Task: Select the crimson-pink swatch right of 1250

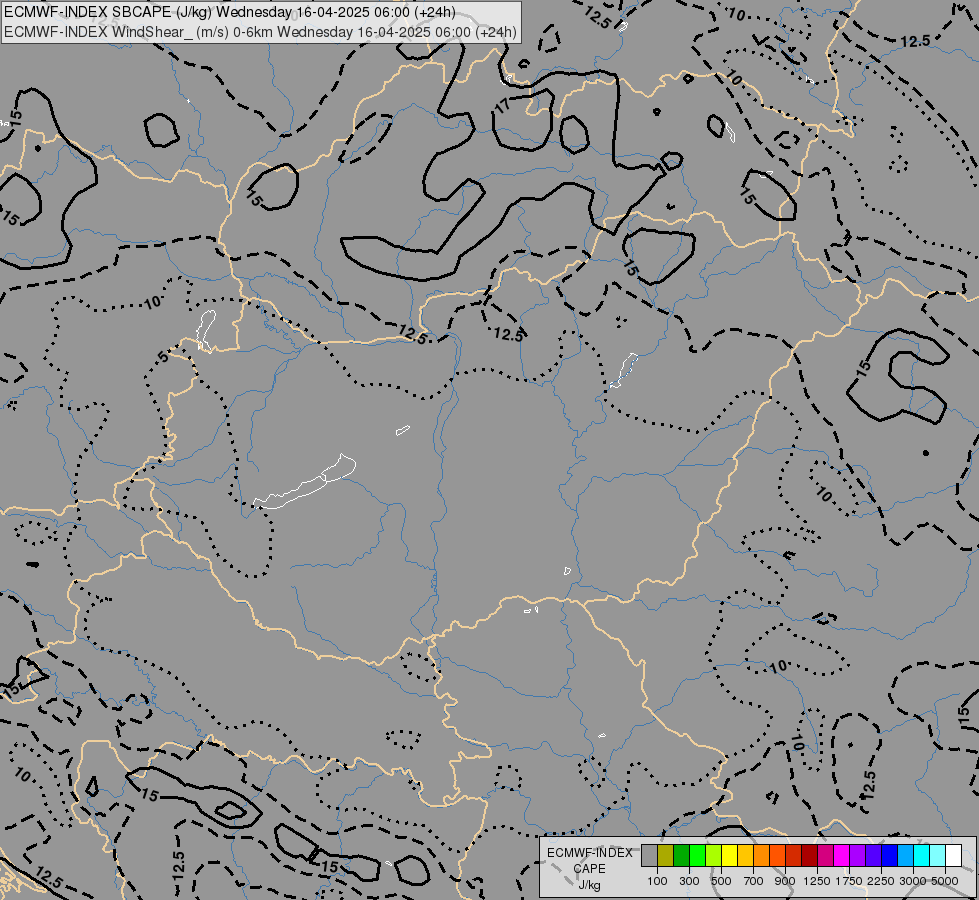Action: click(x=825, y=856)
